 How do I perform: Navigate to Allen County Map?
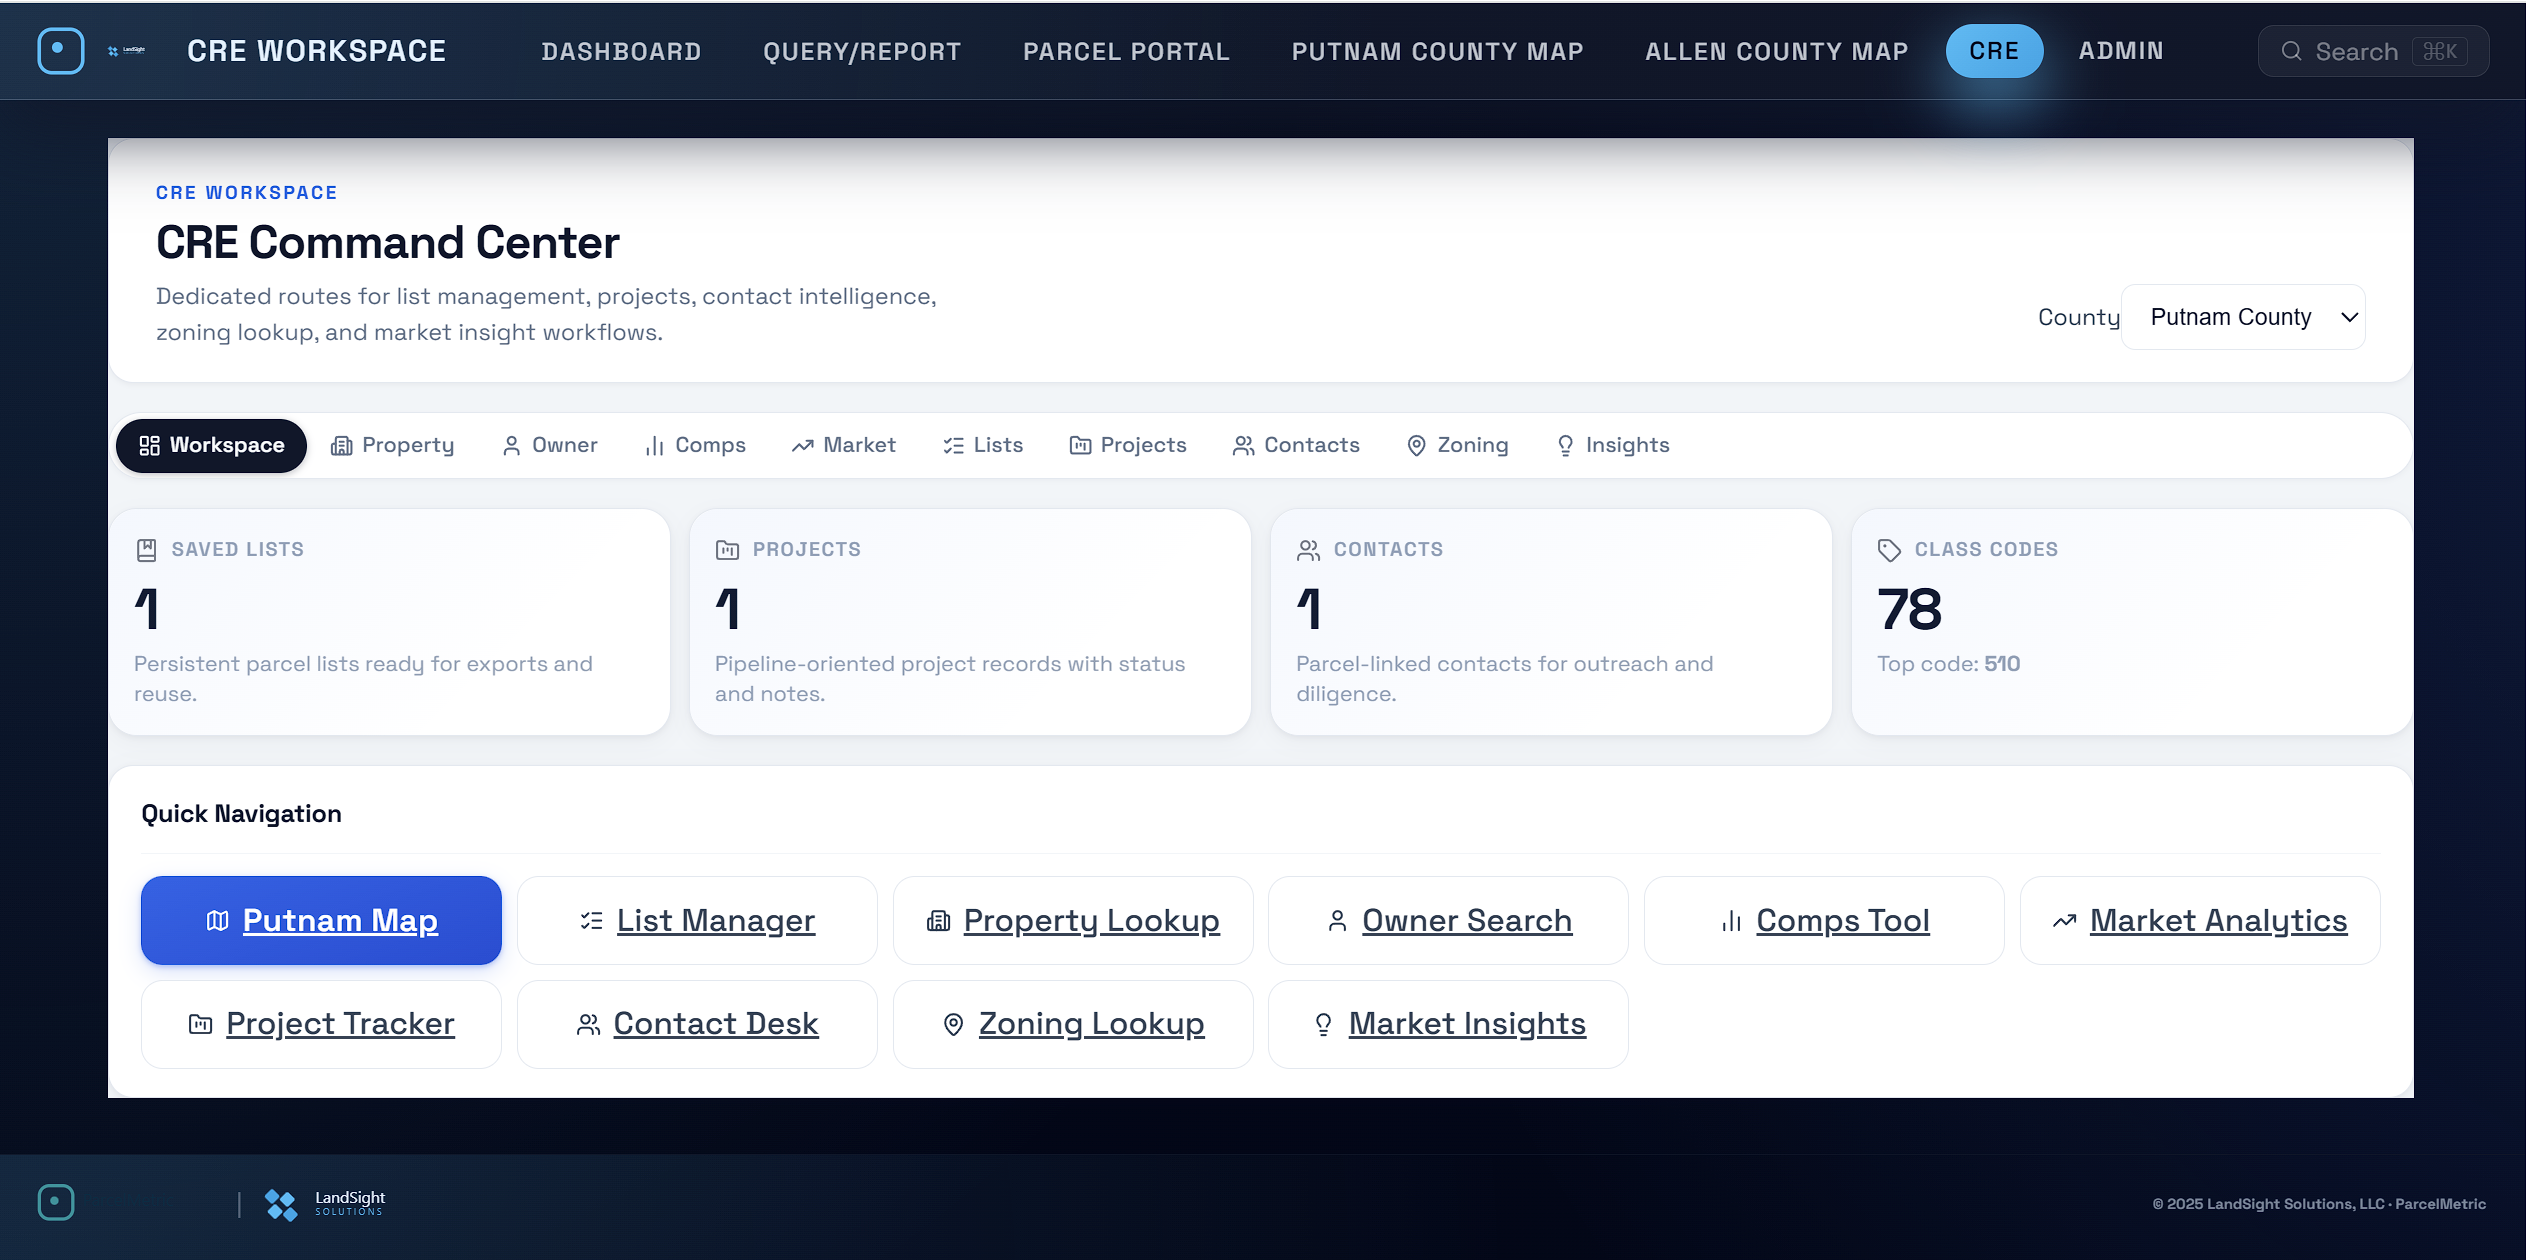tap(1776, 51)
